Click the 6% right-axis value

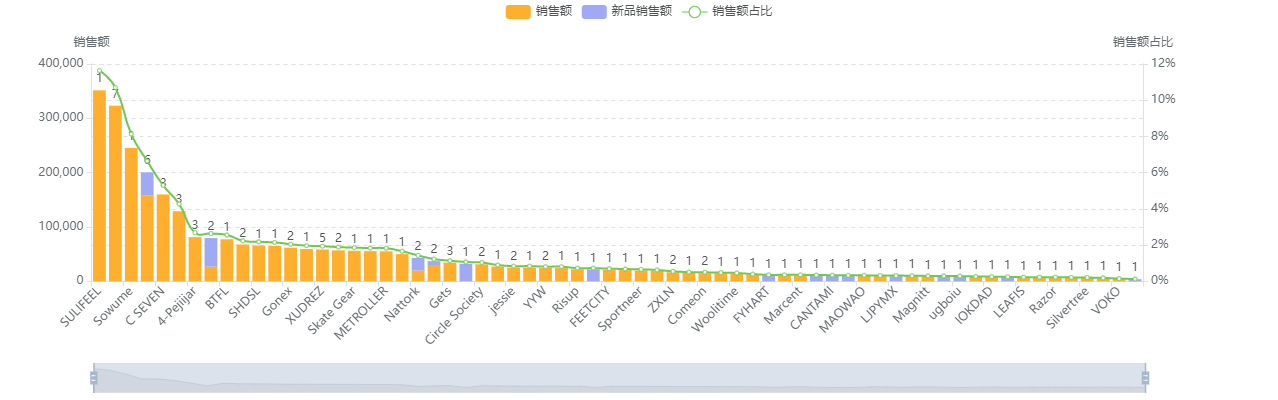tap(1161, 172)
